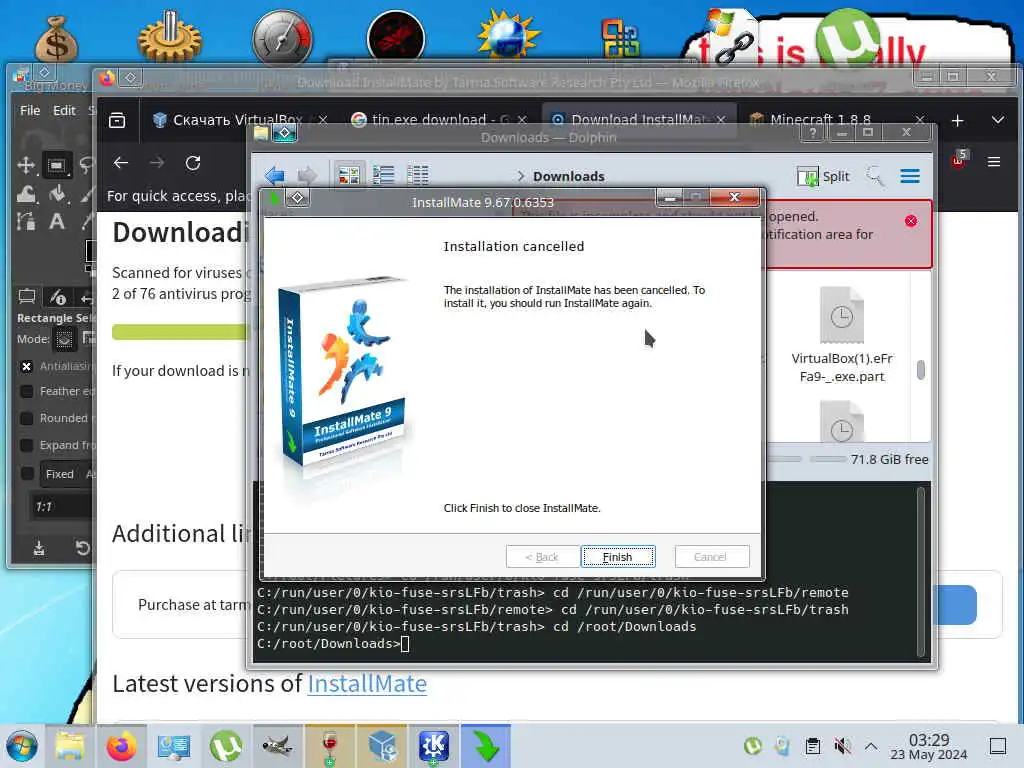Image resolution: width=1024 pixels, height=768 pixels.
Task: Enable Rounded corners checkbox in GIMP
Action: [26, 418]
